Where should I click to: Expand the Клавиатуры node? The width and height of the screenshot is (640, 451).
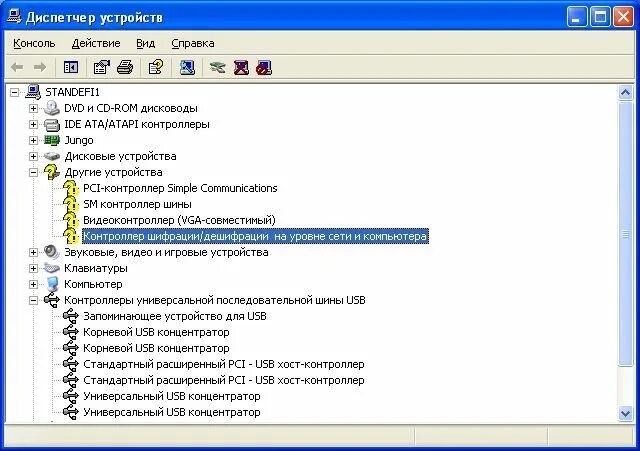click(x=33, y=268)
